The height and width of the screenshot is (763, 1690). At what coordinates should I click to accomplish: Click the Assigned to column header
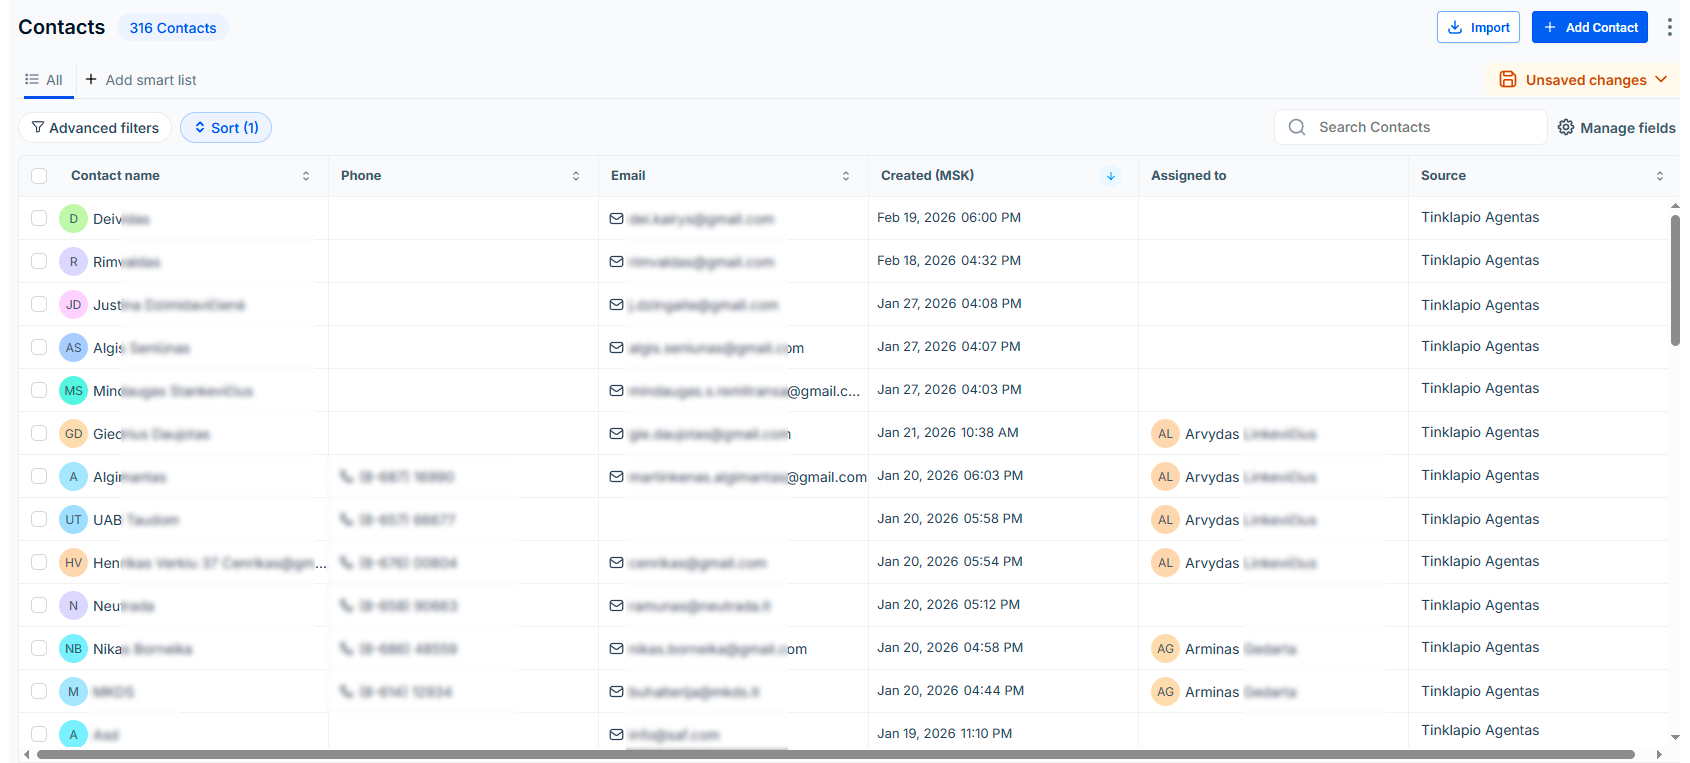(1188, 176)
